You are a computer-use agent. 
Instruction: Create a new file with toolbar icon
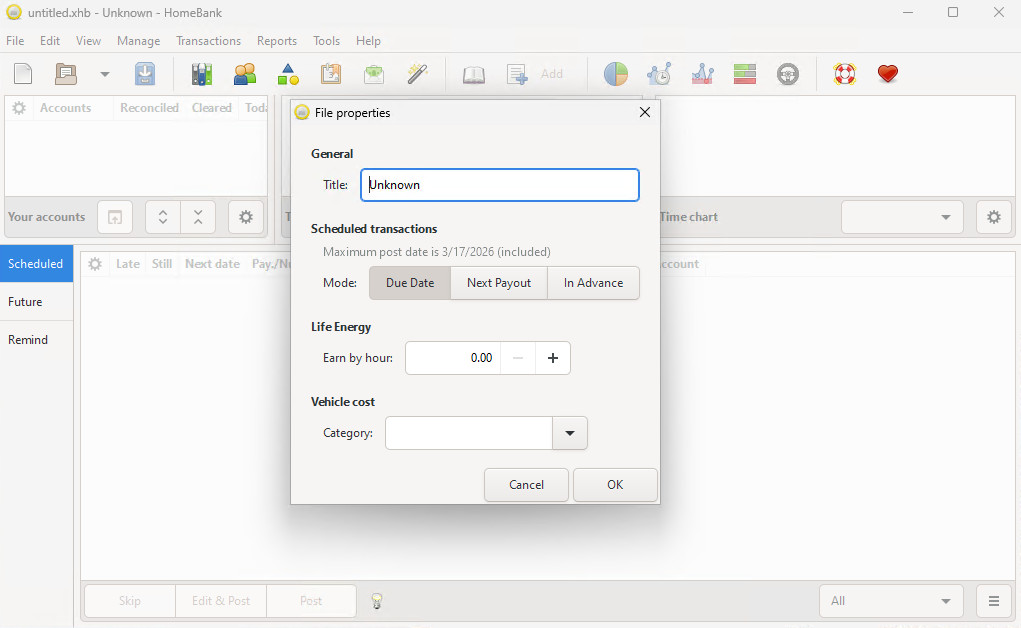(23, 74)
